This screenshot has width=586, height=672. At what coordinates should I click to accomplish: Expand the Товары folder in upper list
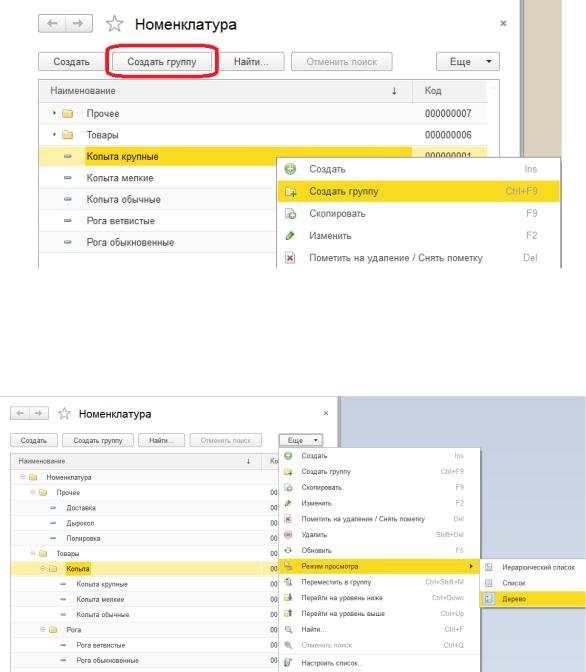tap(54, 135)
